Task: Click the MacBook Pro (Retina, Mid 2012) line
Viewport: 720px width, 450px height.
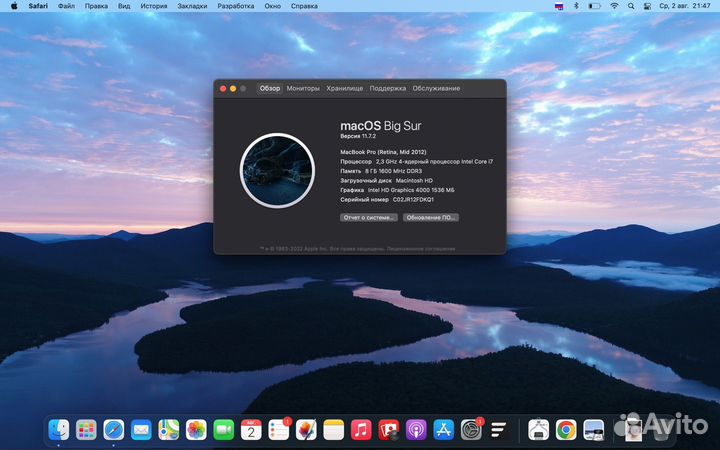Action: (383, 152)
